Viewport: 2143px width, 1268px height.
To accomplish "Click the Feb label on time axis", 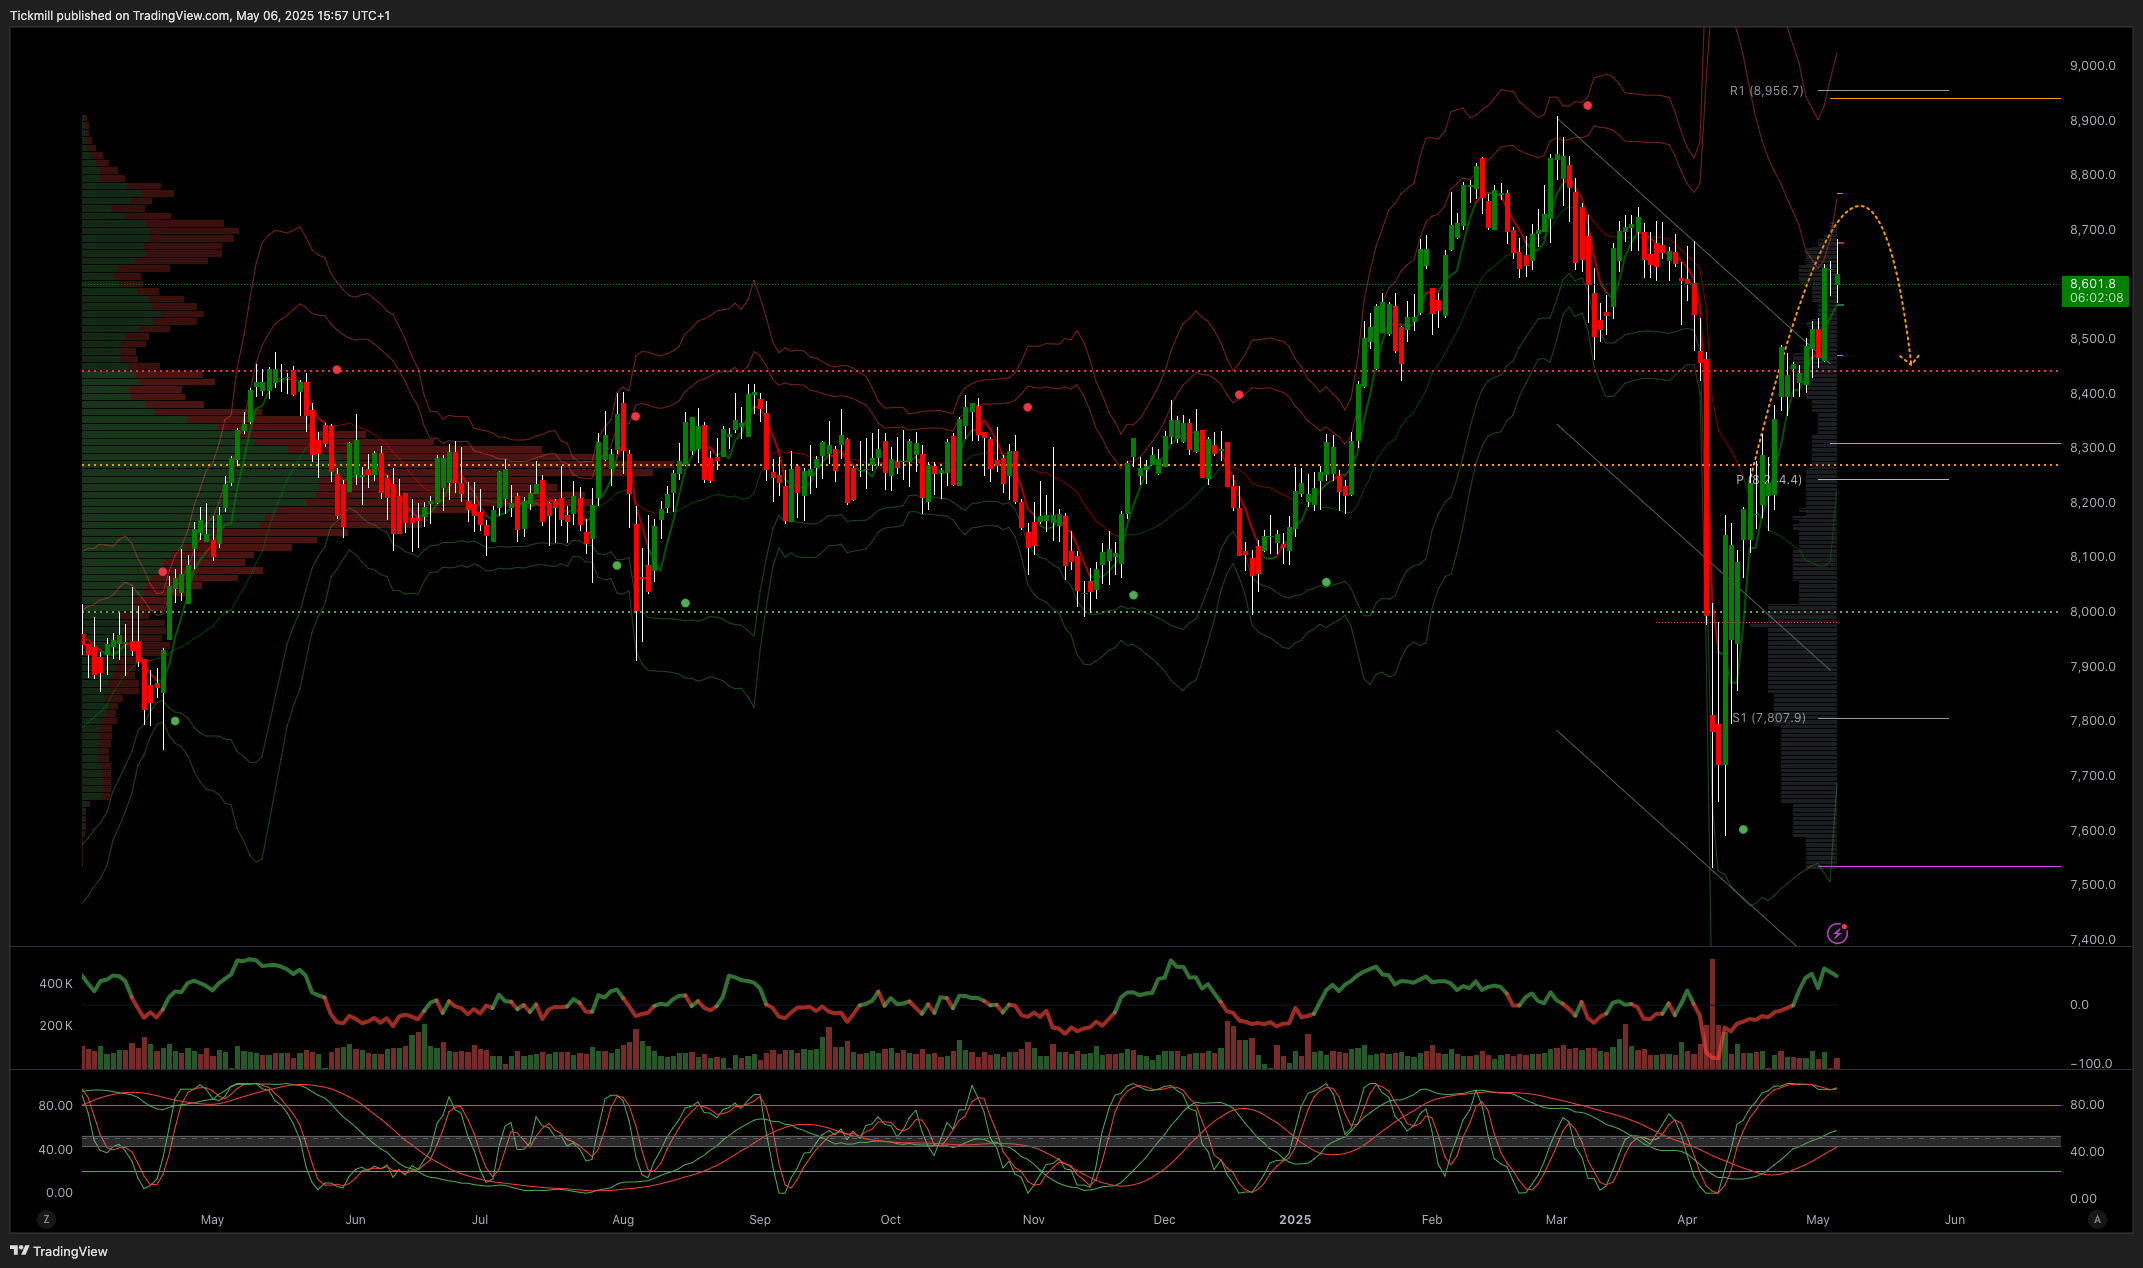I will (x=1432, y=1220).
